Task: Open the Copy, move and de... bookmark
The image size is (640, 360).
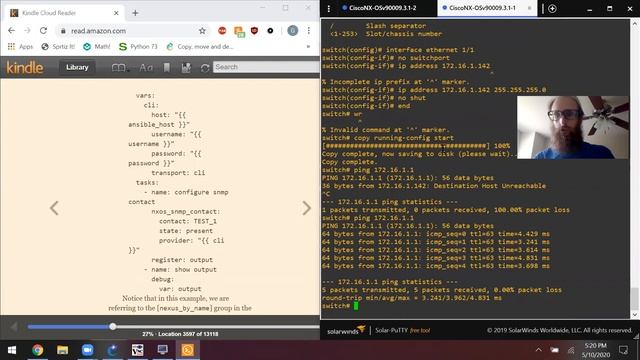Action: point(200,47)
